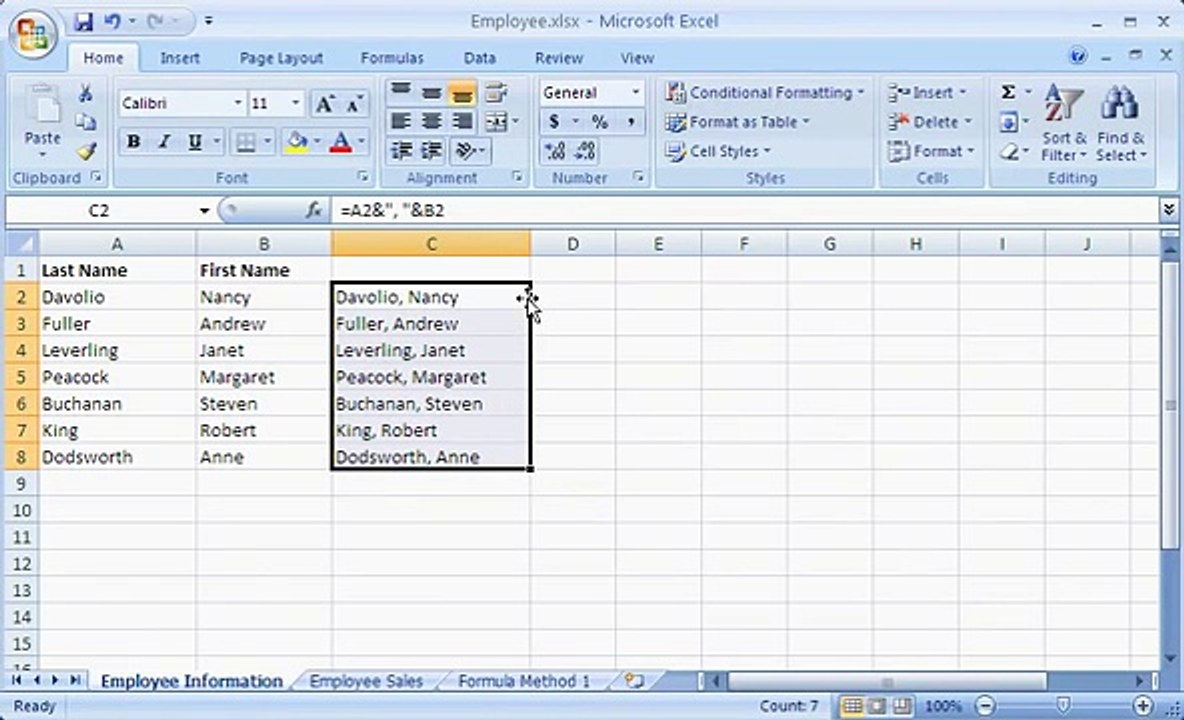Click Delete cells button
The height and width of the screenshot is (720, 1184).
(x=930, y=122)
